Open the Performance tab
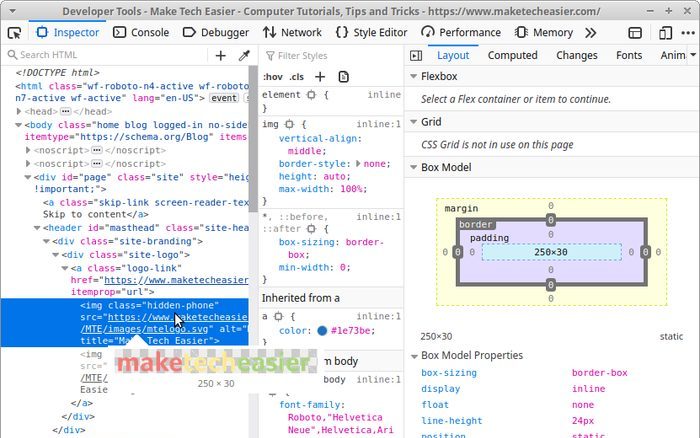The height and width of the screenshot is (438, 700). [461, 33]
